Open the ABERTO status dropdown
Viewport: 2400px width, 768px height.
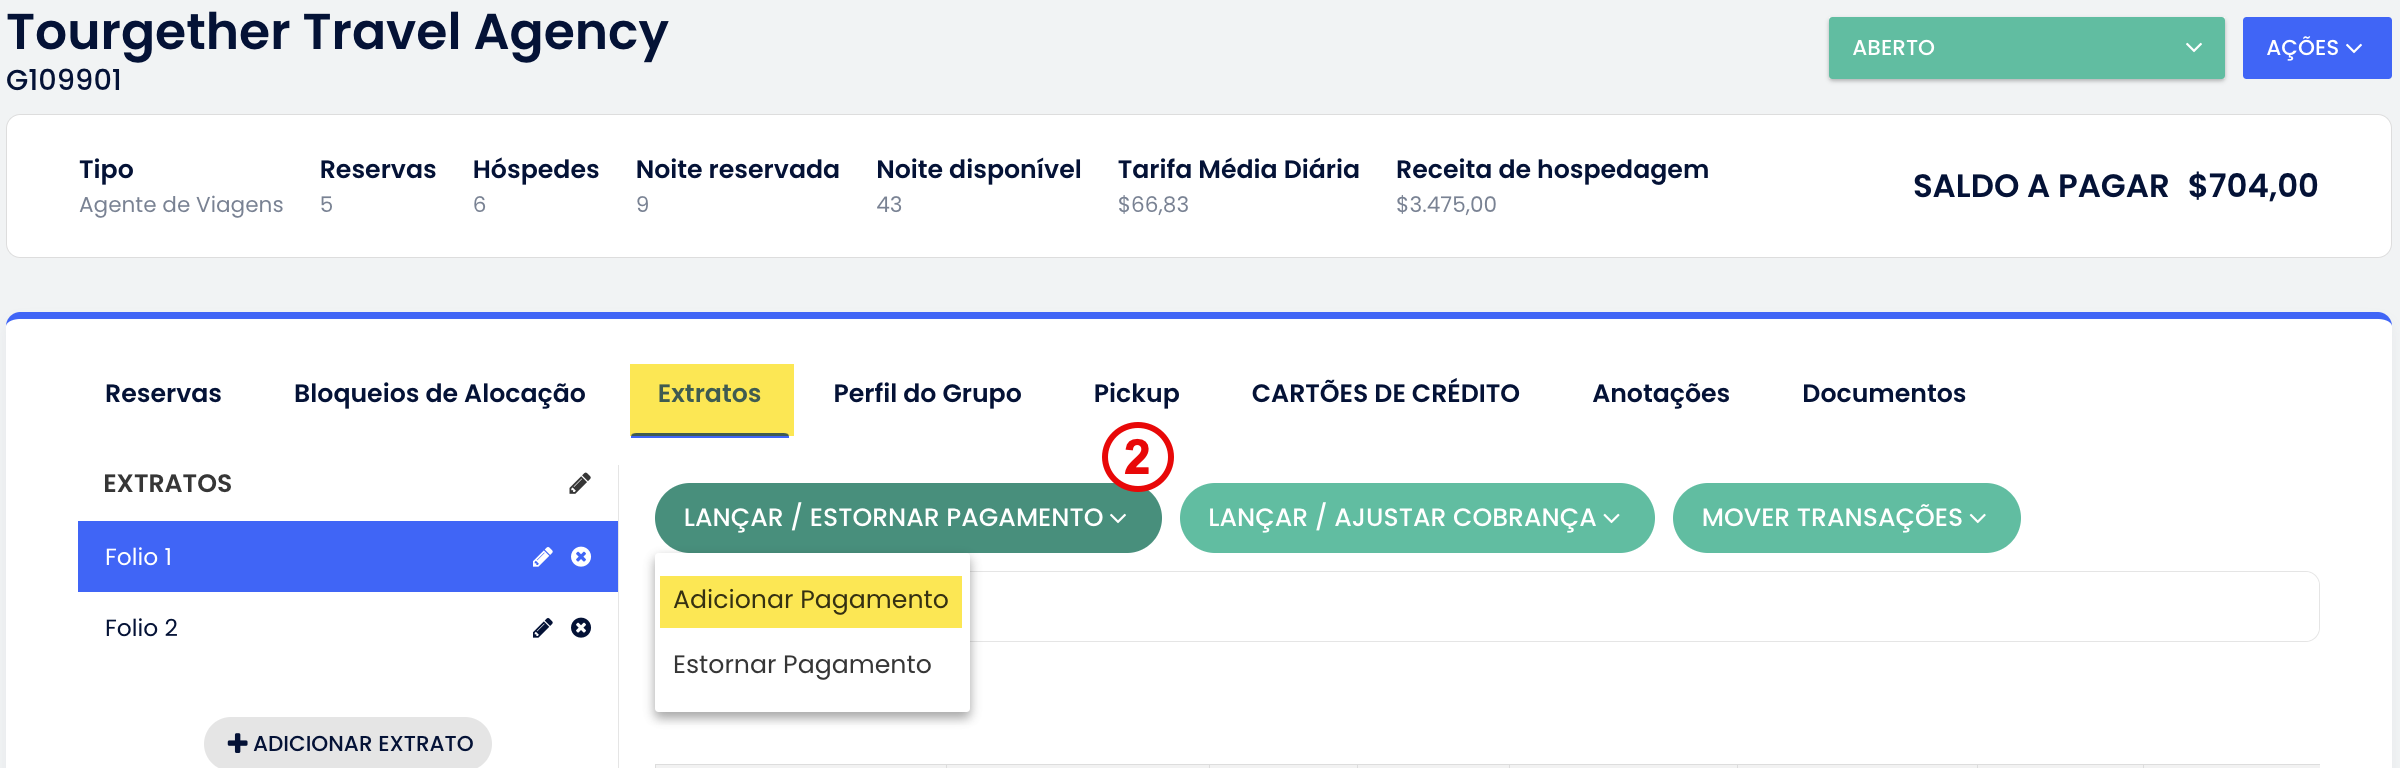[2026, 48]
